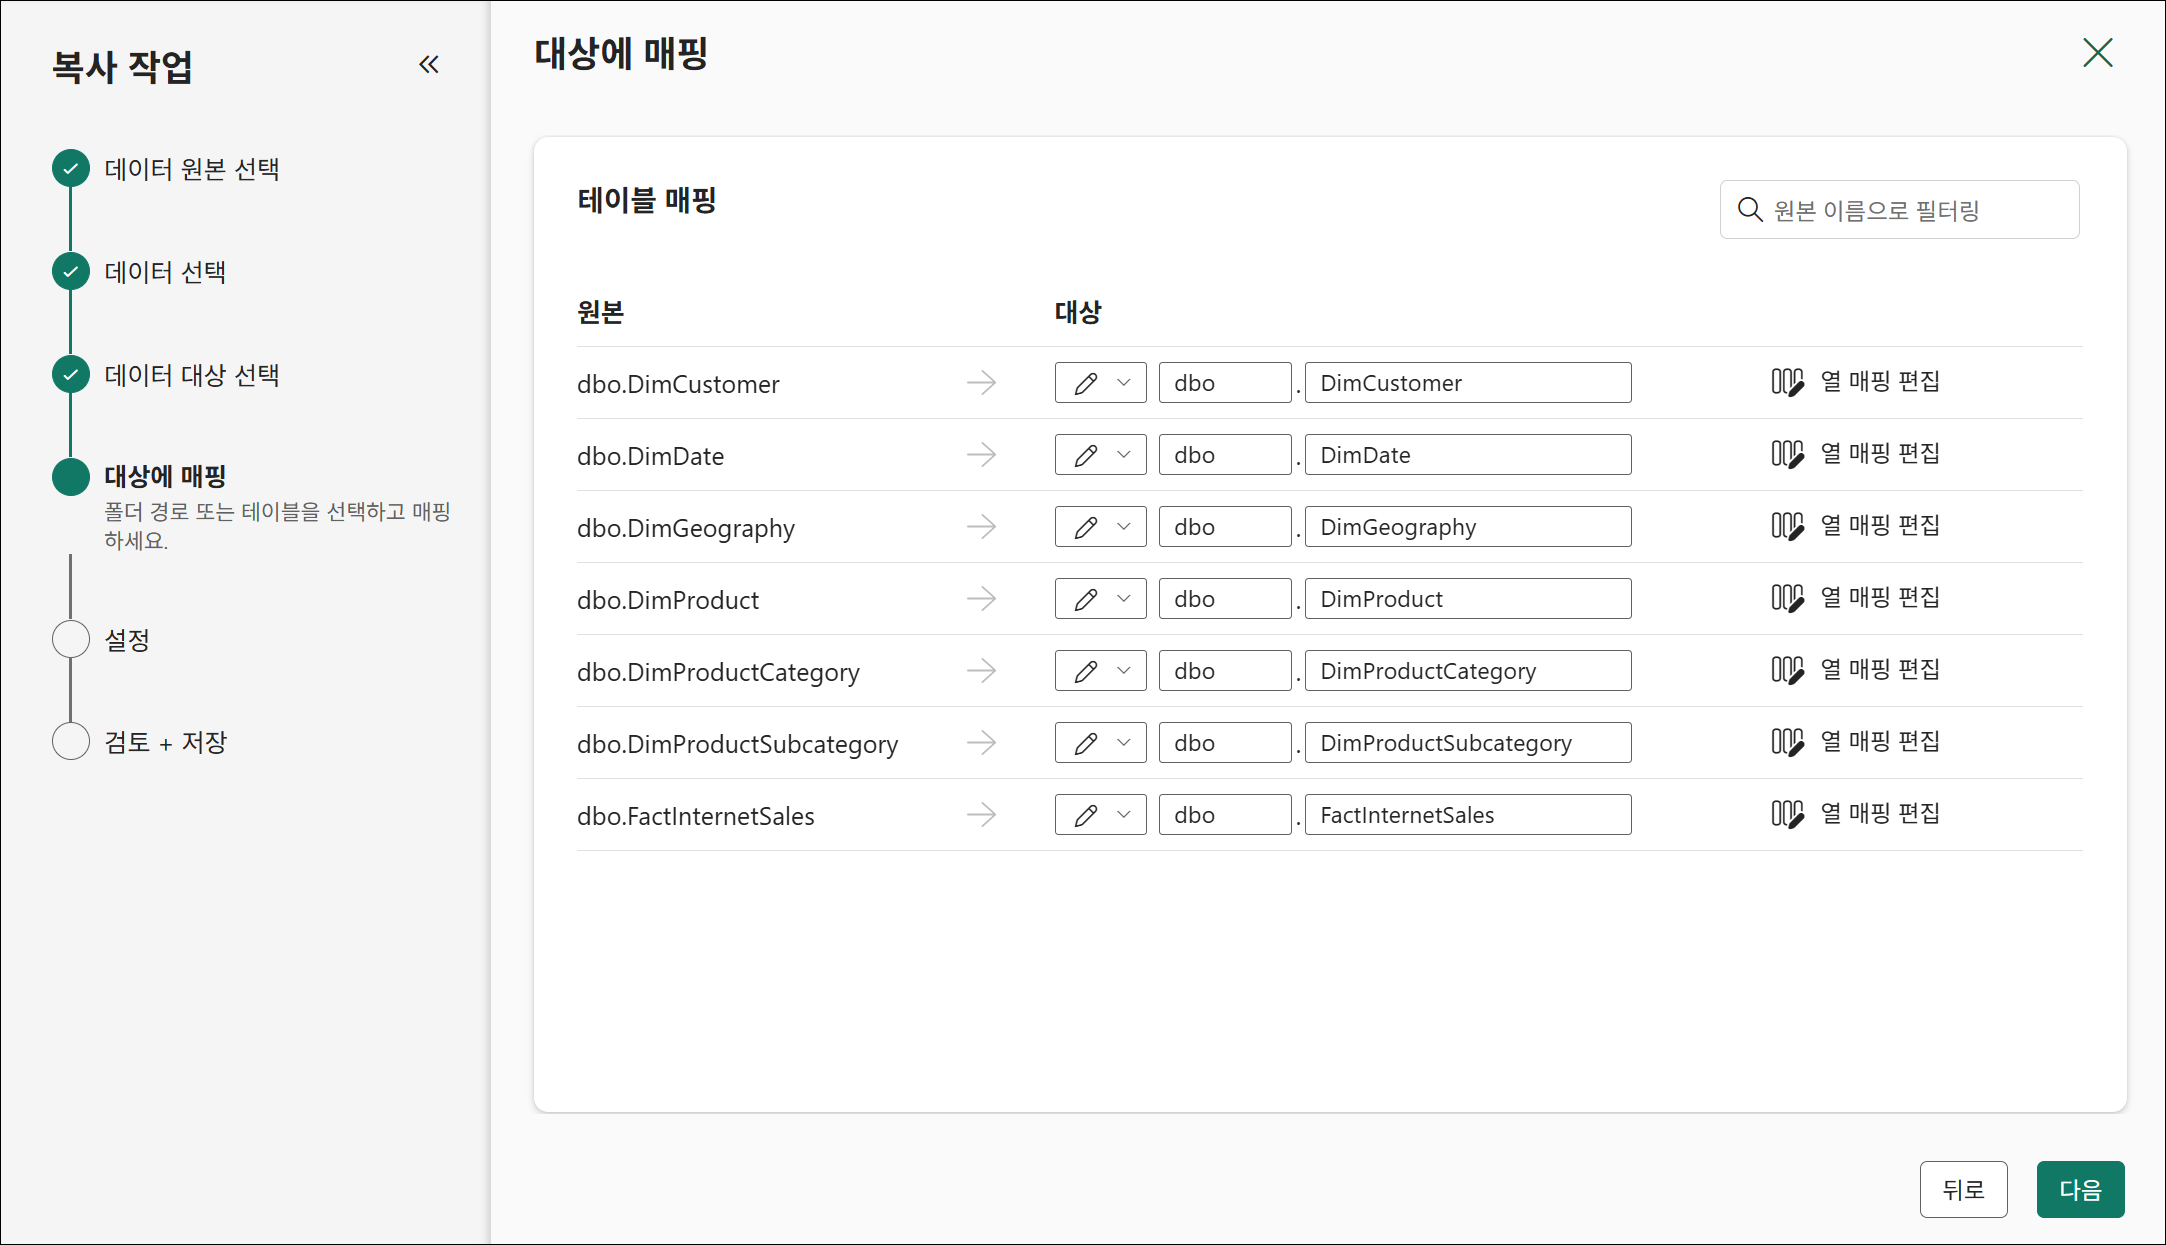Click column mapping icon for DimCustomer row
Viewport: 2166px width, 1245px height.
point(1787,382)
